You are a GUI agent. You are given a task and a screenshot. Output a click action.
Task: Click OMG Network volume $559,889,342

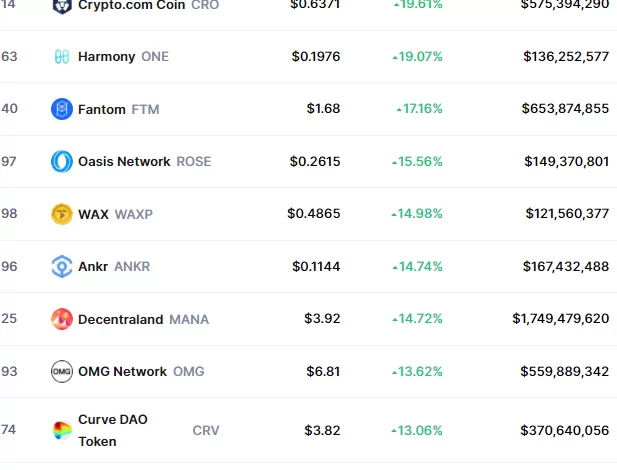point(564,372)
